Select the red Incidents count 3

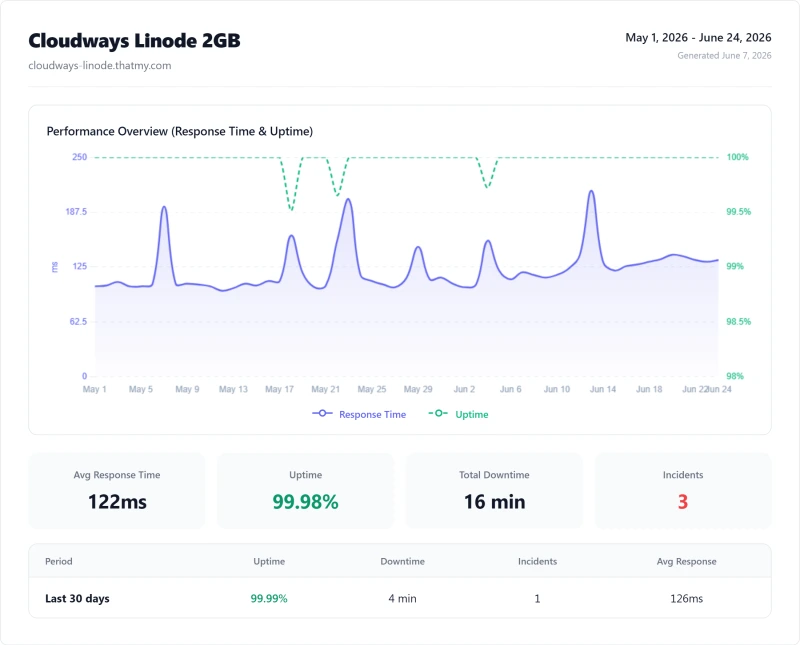tap(683, 502)
